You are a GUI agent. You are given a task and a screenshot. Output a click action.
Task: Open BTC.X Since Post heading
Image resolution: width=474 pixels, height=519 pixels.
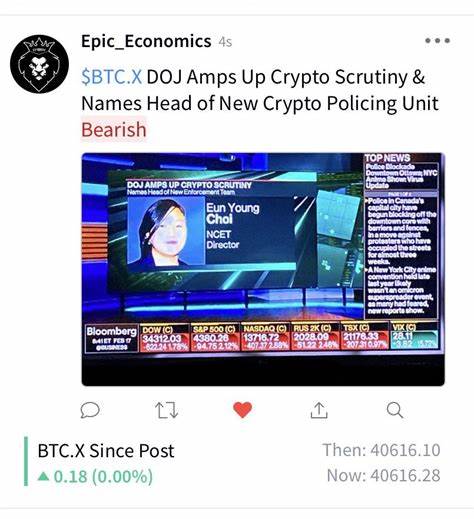[106, 451]
